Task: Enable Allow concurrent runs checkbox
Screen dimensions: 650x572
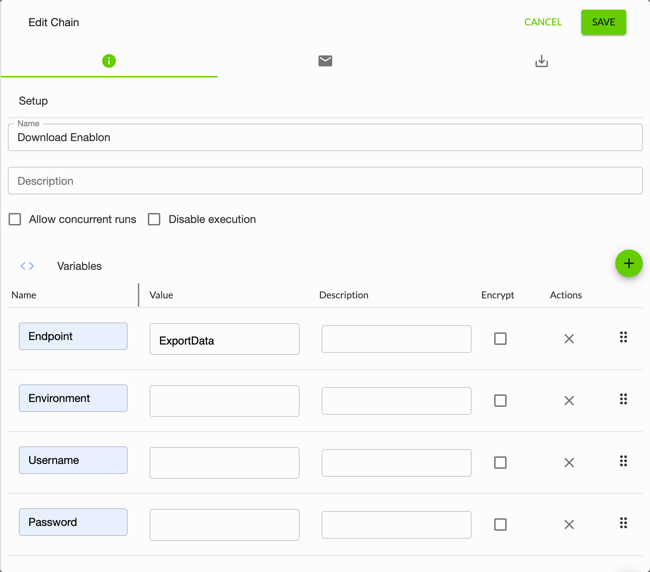Action: coord(15,219)
